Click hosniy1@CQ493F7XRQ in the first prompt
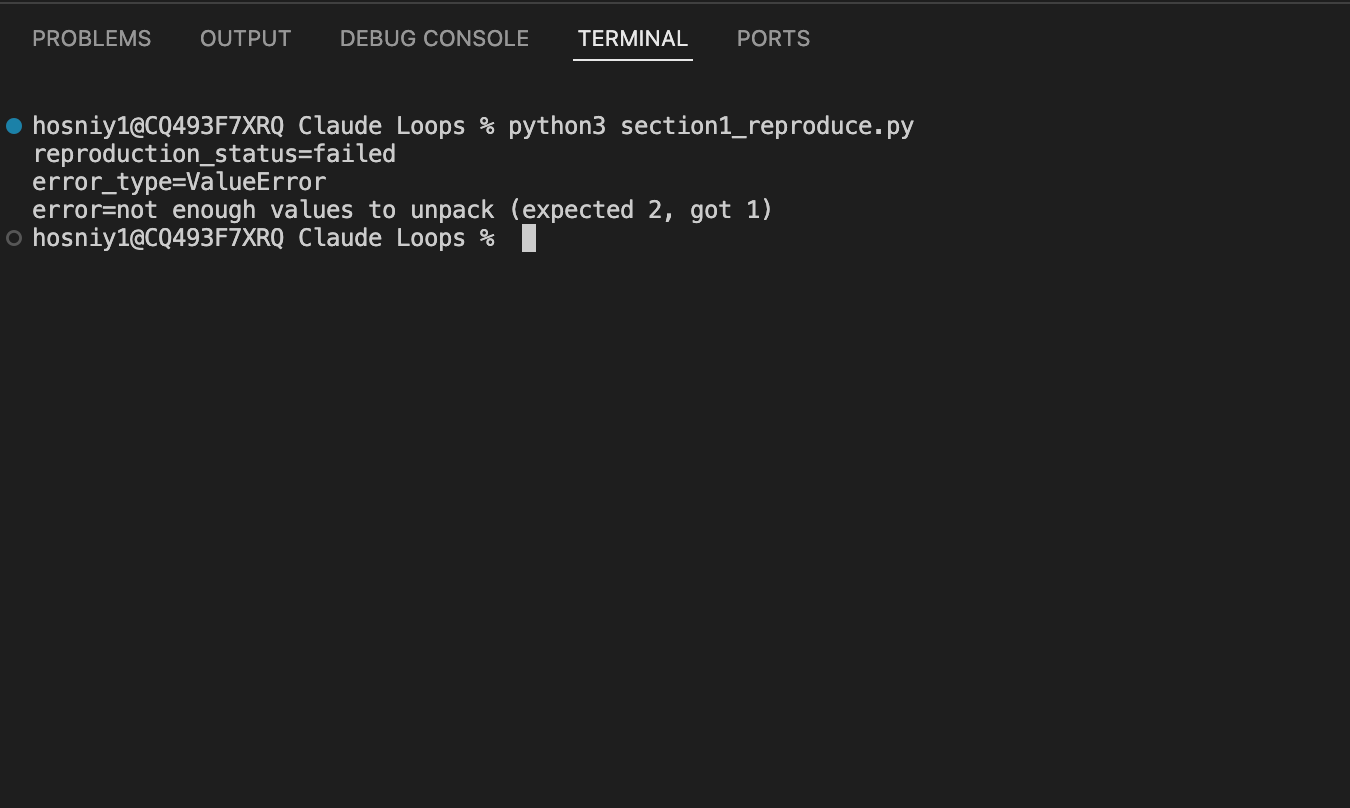1350x808 pixels. [x=158, y=126]
